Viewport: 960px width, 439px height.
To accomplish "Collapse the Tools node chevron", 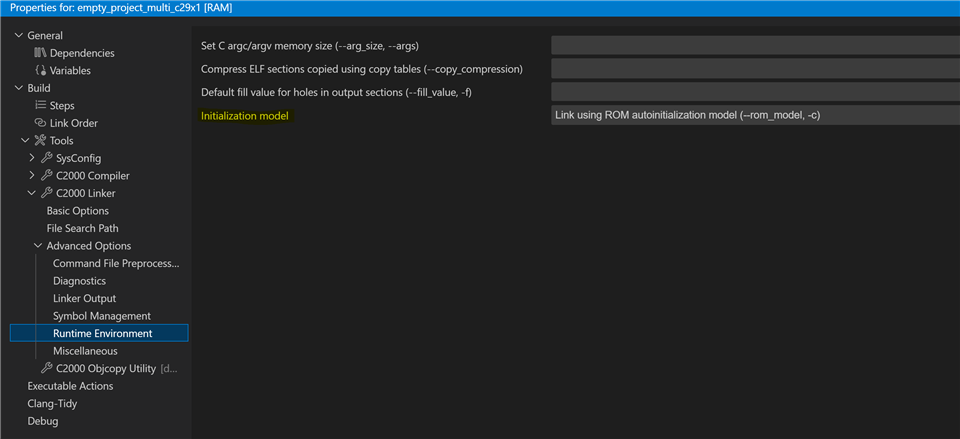I will tap(25, 141).
